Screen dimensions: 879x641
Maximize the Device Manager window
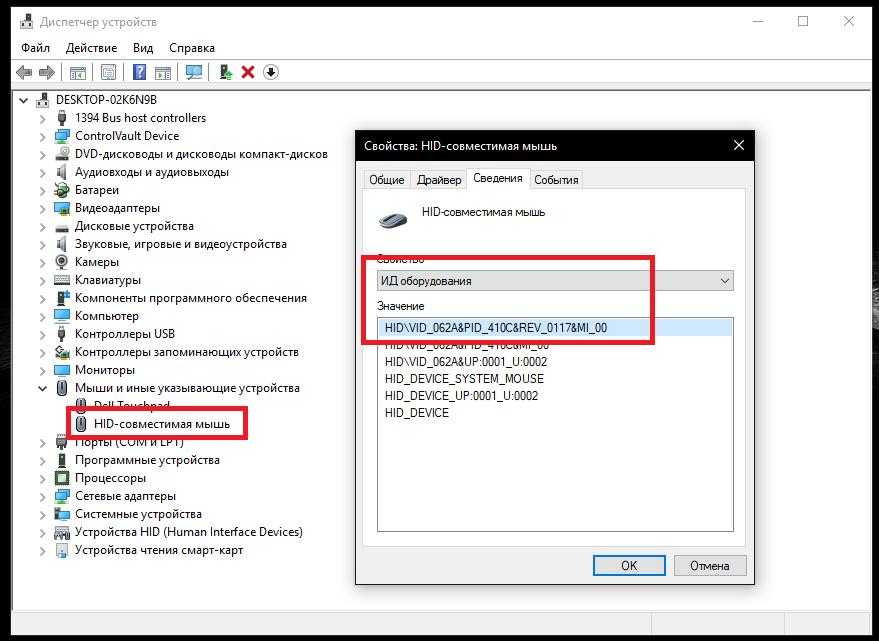tap(803, 22)
